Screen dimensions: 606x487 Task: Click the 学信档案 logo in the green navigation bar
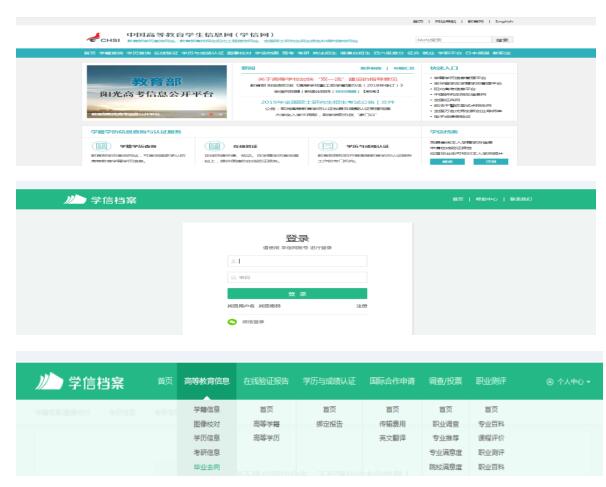tap(80, 382)
